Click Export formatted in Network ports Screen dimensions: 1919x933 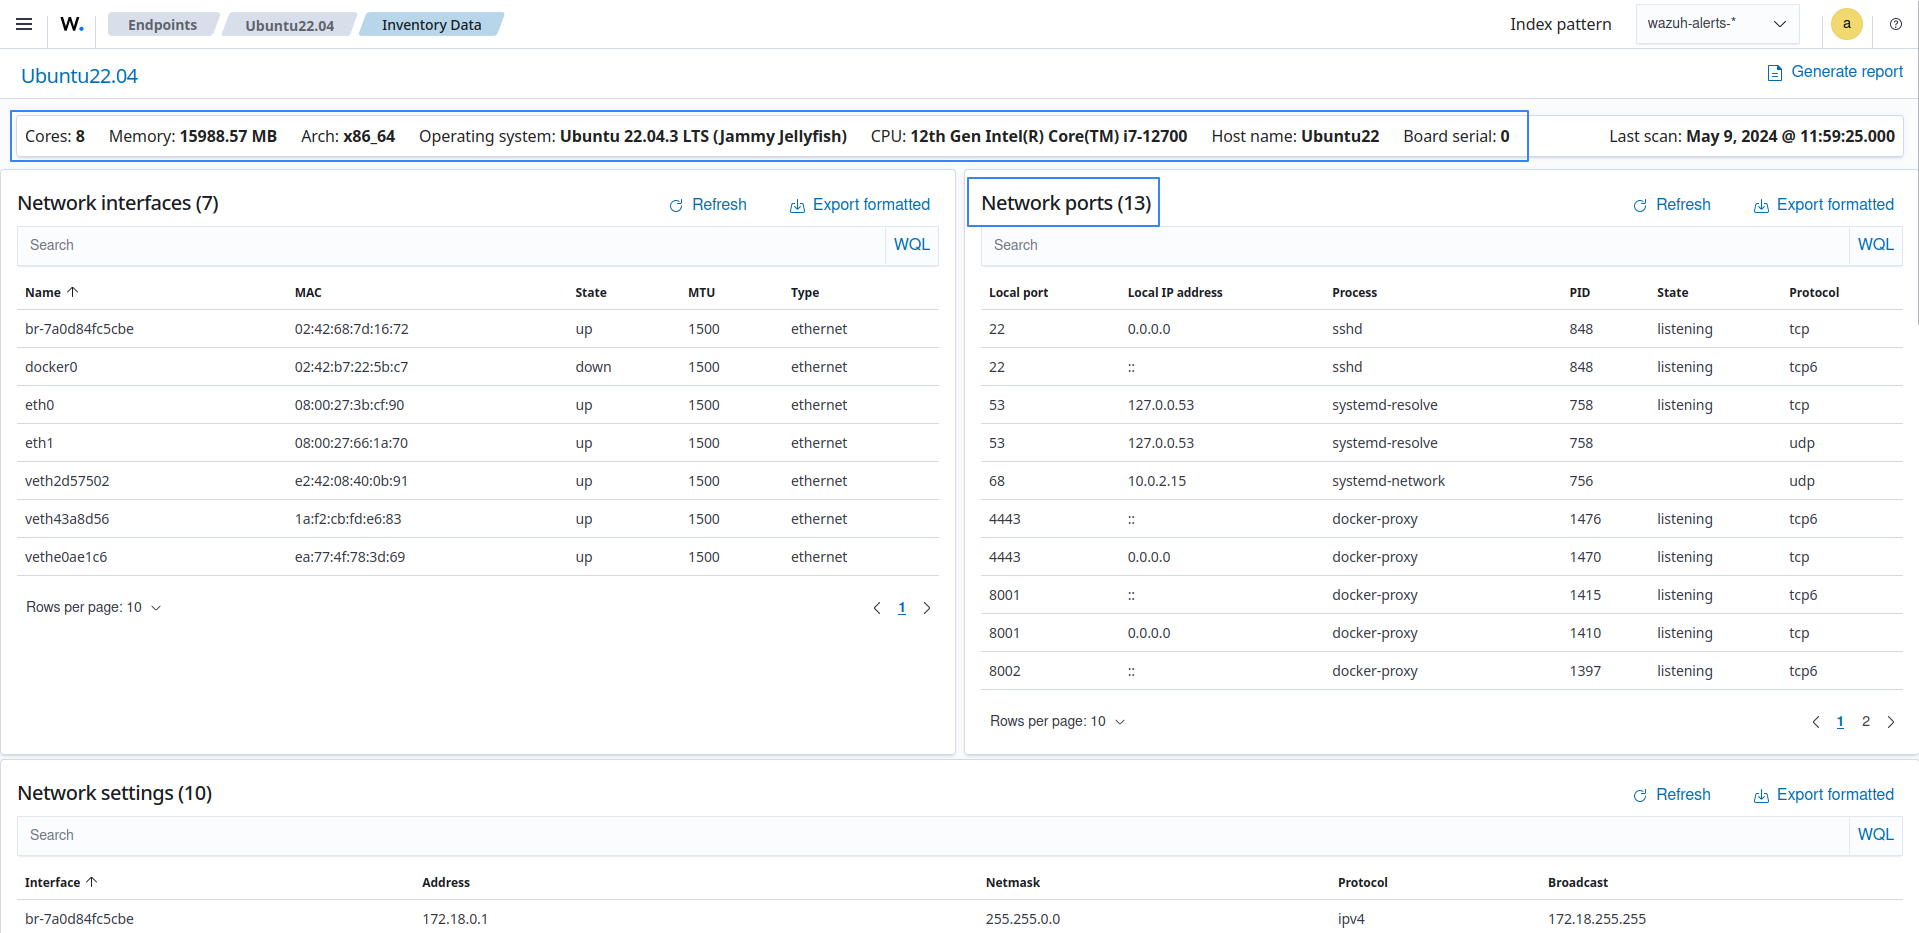(1835, 204)
